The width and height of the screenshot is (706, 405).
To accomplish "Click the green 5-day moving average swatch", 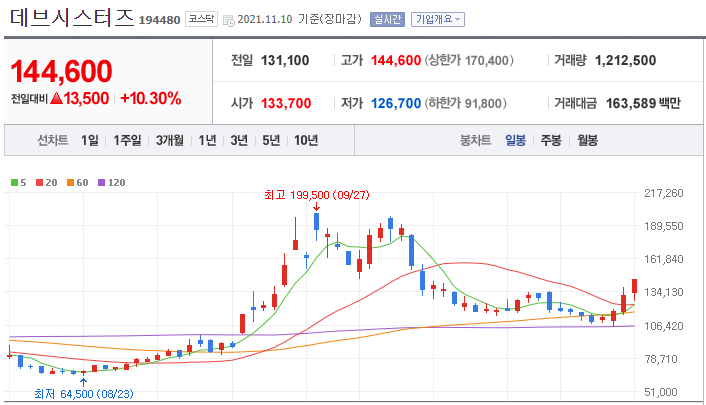I will pyautogui.click(x=14, y=182).
